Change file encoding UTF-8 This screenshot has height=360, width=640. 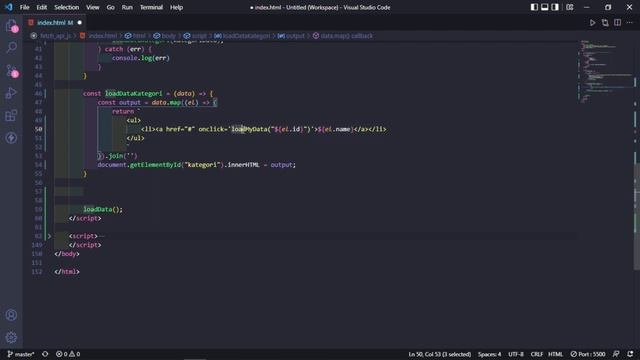click(516, 354)
